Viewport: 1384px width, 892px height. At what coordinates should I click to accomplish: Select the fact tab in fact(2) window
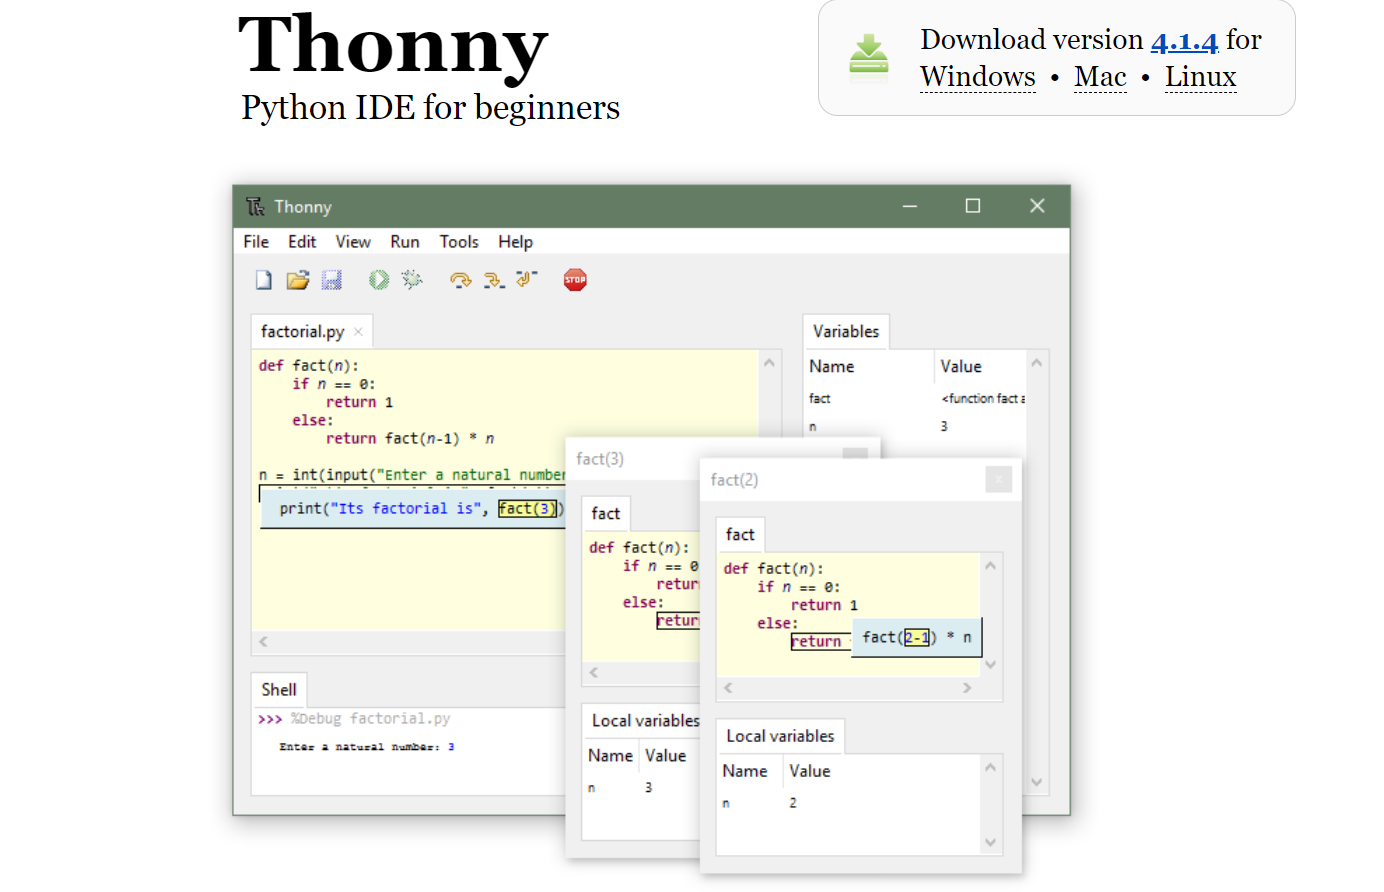(740, 535)
